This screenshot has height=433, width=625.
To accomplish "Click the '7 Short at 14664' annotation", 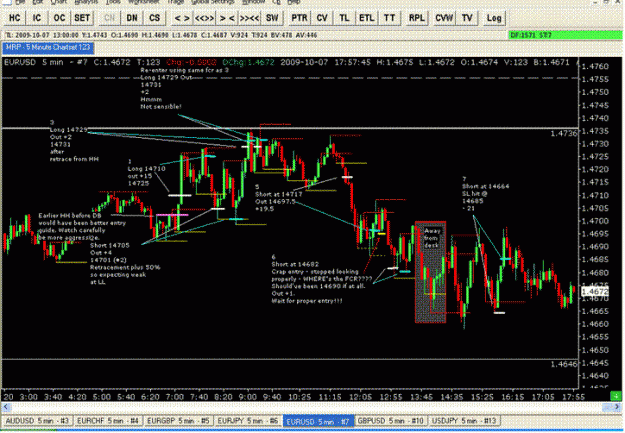I will (x=485, y=194).
